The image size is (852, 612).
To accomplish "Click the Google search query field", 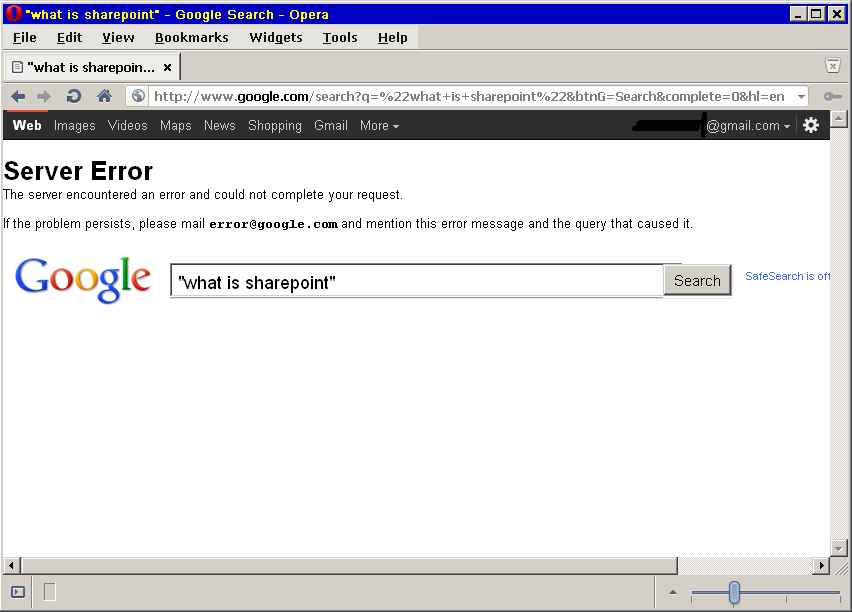I will click(417, 281).
